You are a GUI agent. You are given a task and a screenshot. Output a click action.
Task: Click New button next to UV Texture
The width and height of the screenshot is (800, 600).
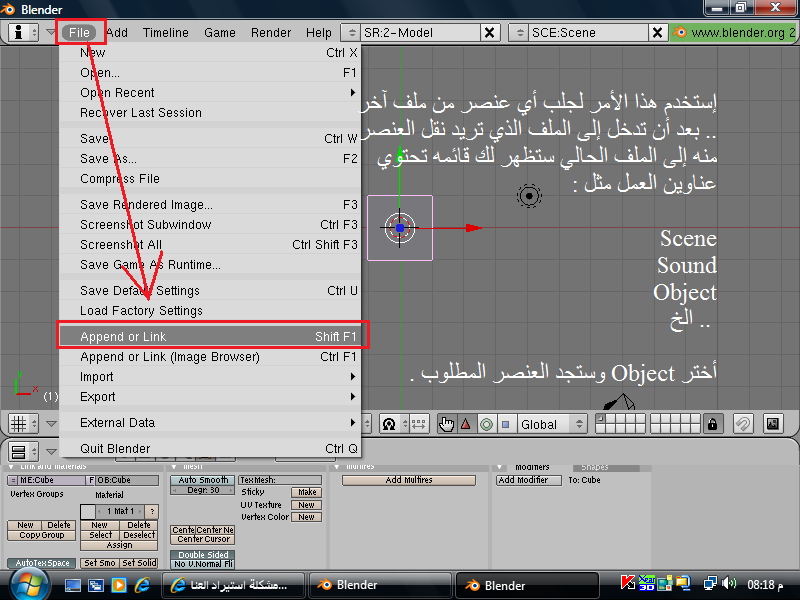click(x=307, y=505)
